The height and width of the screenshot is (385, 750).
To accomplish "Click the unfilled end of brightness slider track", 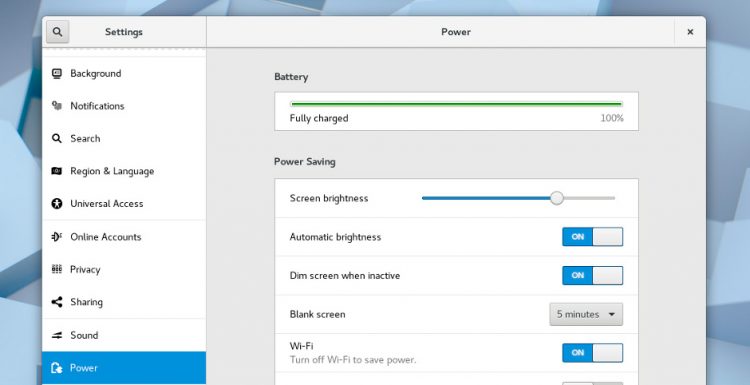I will tap(589, 198).
